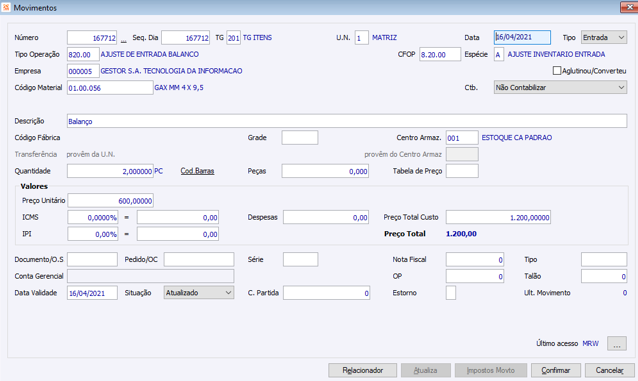Focus the bottom Tipo field beside Nota Fiscal
638x381 pixels.
604,259
